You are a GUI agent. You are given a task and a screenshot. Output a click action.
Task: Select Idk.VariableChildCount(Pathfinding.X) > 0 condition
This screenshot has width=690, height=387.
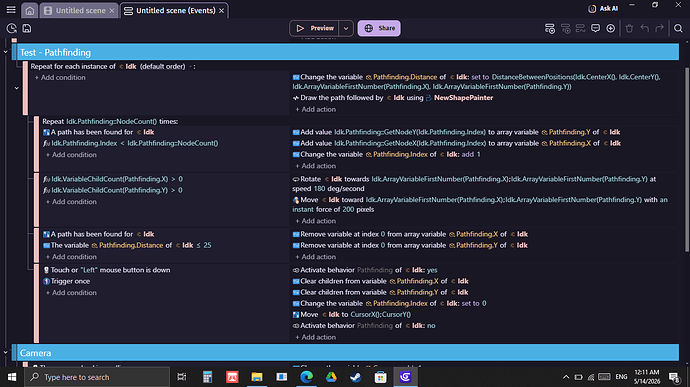click(113, 179)
